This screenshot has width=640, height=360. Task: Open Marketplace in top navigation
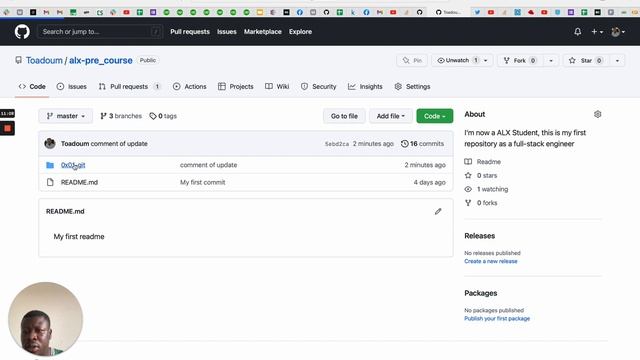[262, 31]
